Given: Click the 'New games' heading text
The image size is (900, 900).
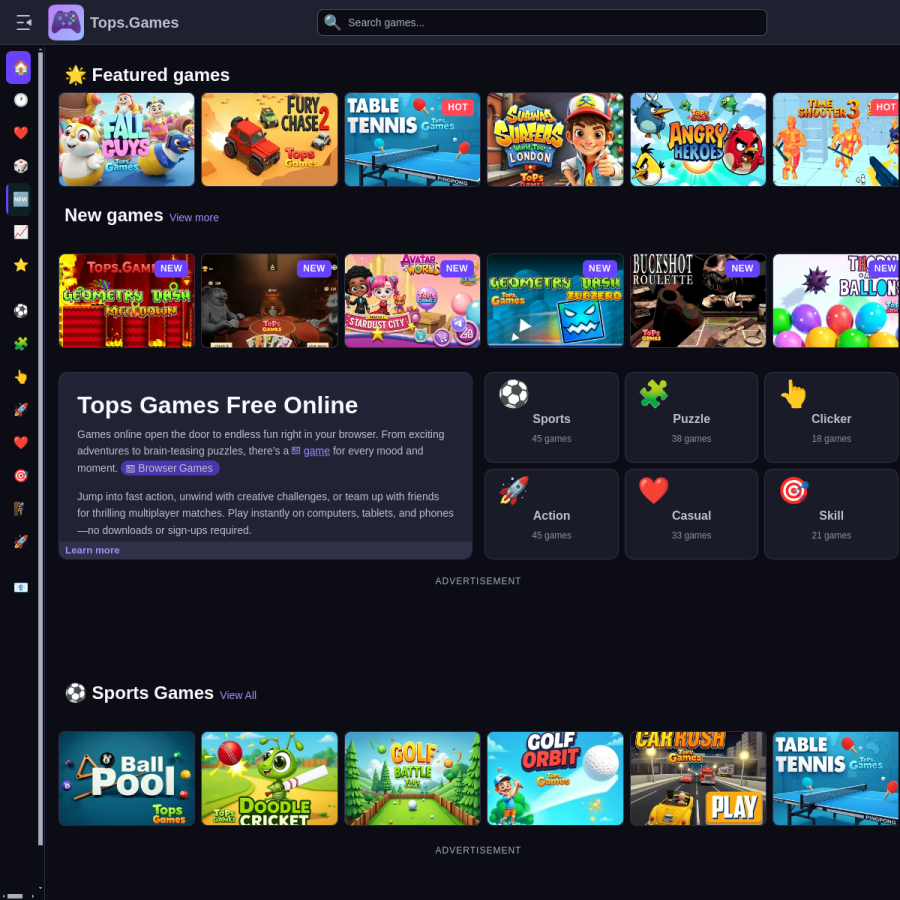Looking at the screenshot, I should pos(114,215).
